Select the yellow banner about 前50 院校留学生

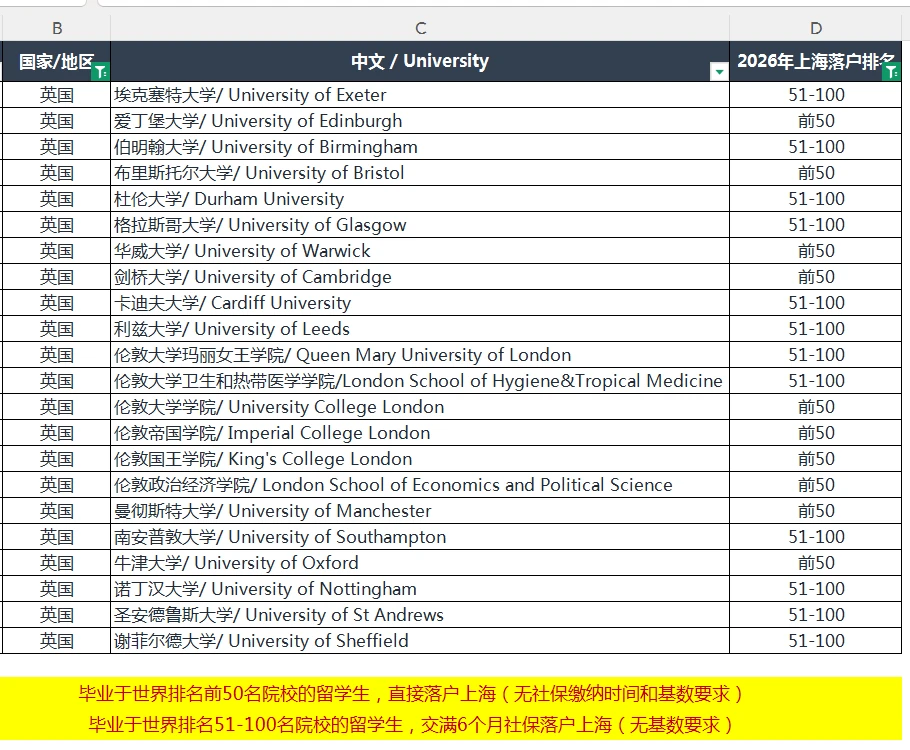[x=455, y=694]
